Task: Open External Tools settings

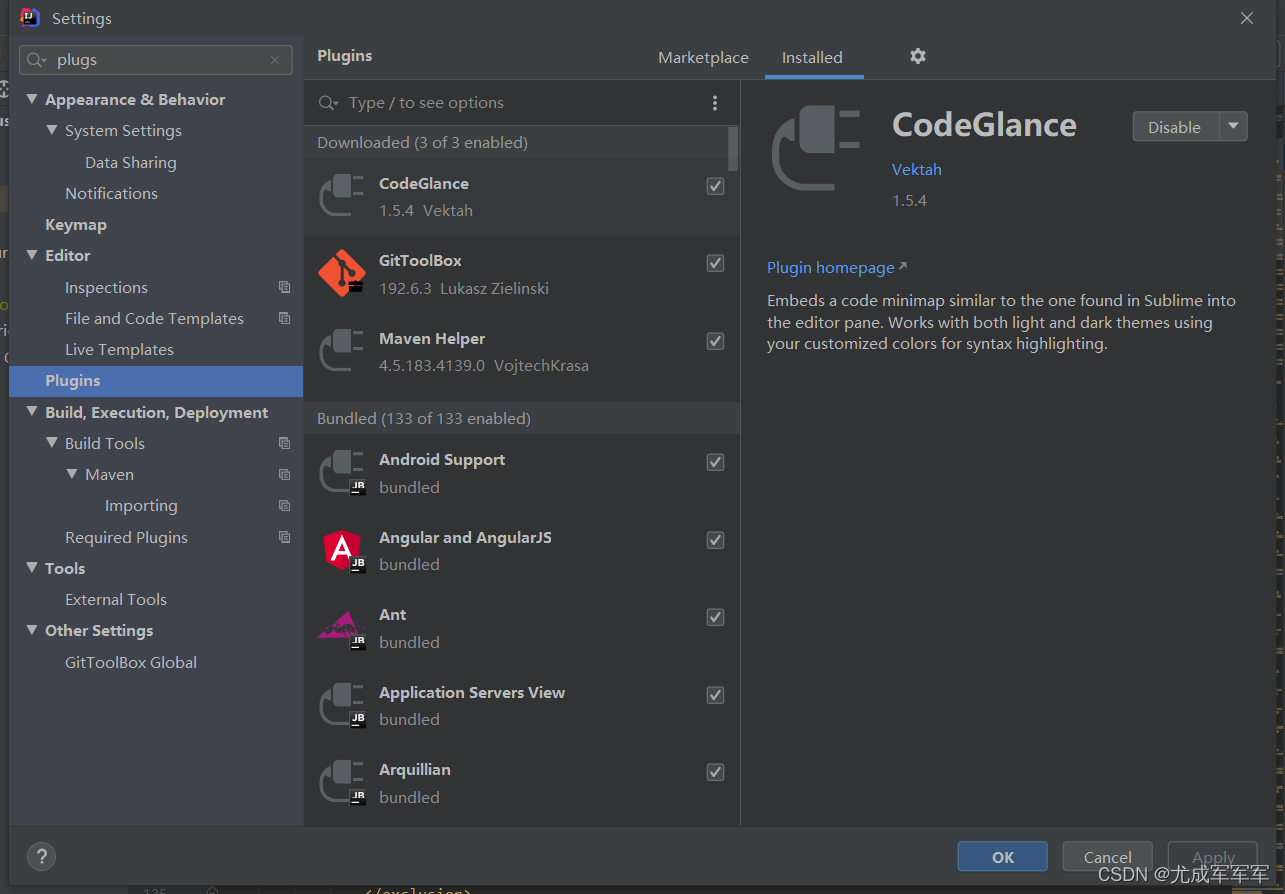Action: tap(116, 600)
